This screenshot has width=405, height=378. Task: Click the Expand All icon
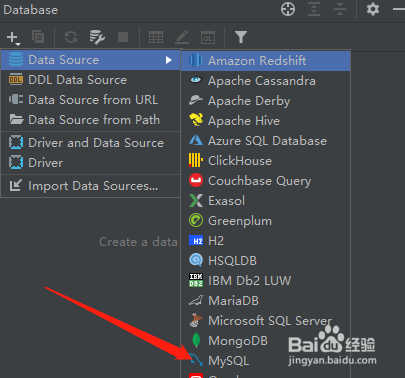tap(314, 9)
